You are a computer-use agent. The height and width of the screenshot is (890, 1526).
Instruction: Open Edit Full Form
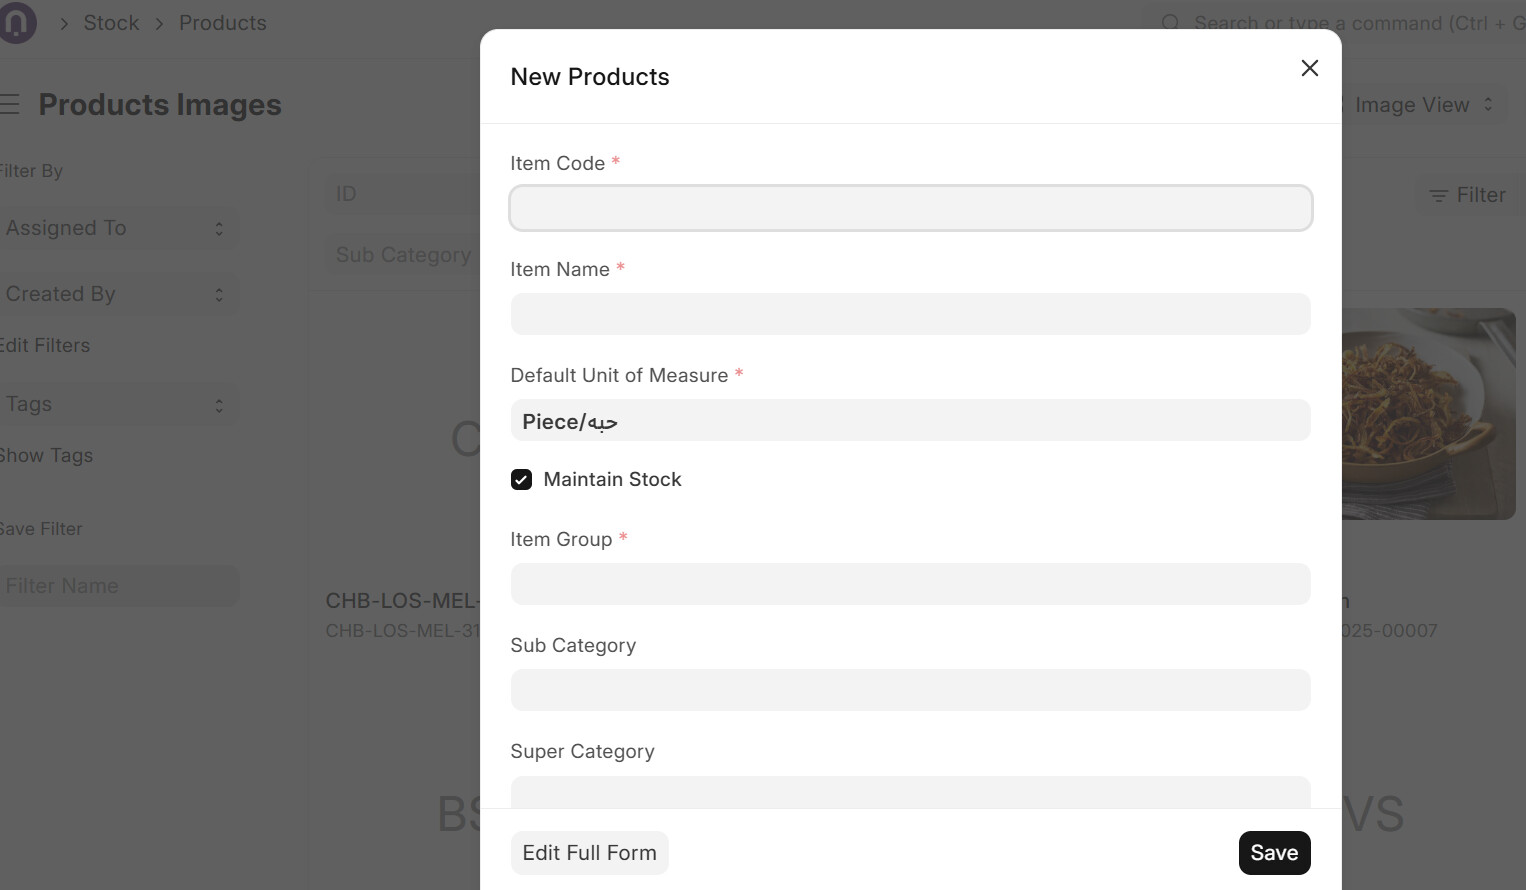point(589,853)
